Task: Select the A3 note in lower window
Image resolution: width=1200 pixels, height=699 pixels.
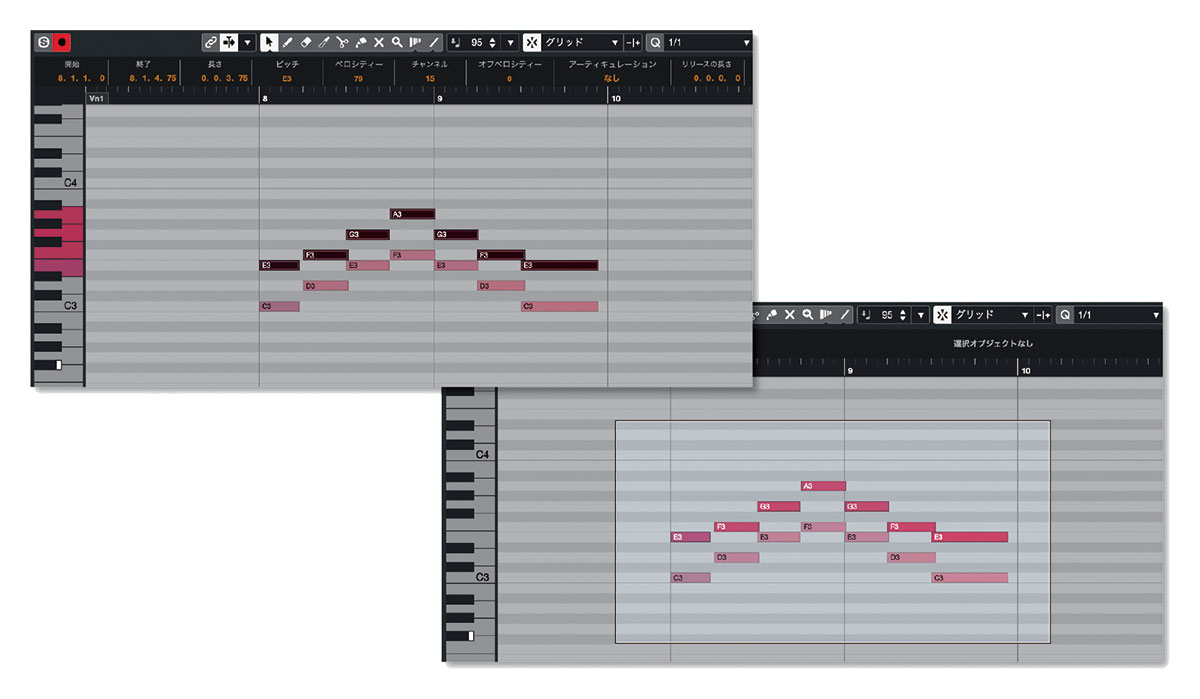Action: (823, 486)
